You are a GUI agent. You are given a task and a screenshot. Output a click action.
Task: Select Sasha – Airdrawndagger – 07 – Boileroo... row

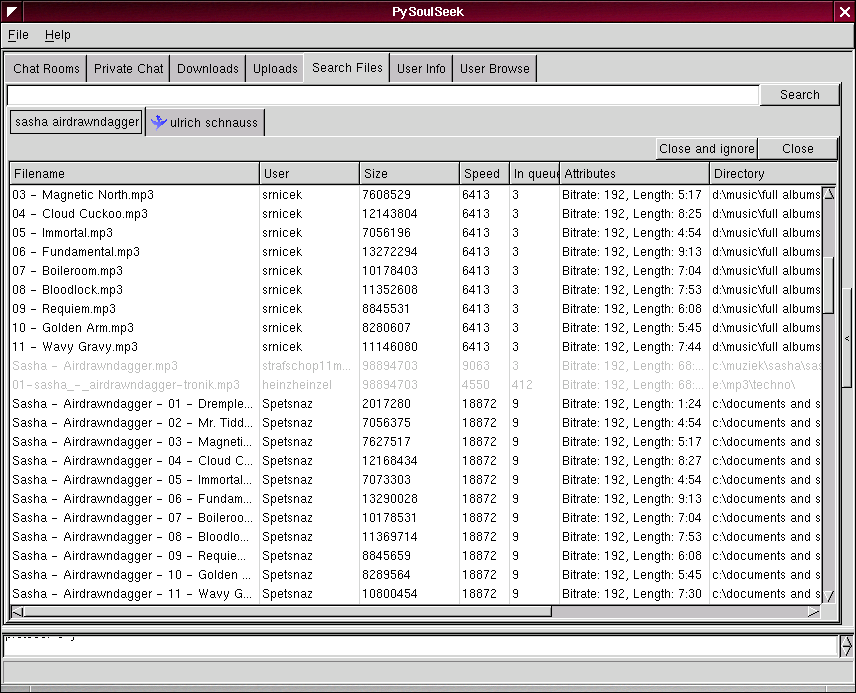click(x=416, y=518)
